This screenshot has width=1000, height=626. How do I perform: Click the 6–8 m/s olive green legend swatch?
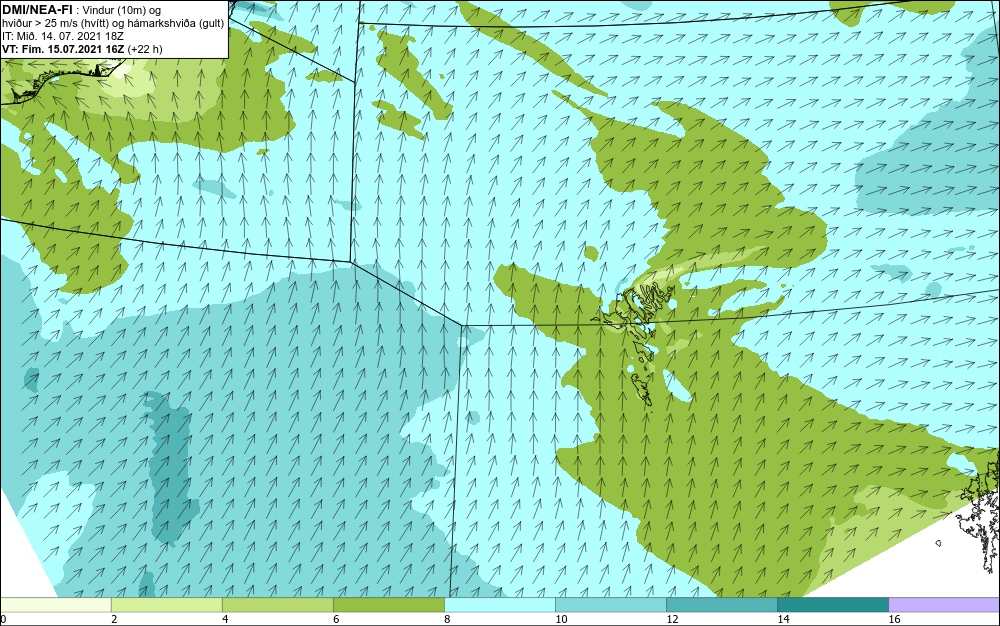coord(388,605)
